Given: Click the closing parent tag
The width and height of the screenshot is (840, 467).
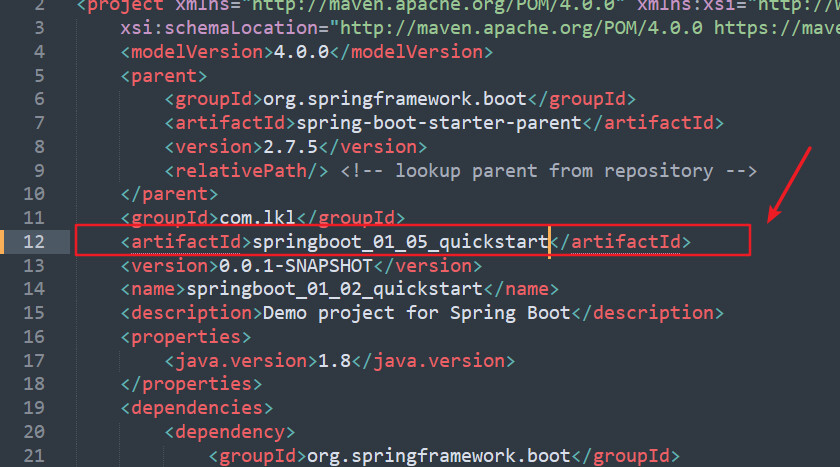Looking at the screenshot, I should click(169, 194).
